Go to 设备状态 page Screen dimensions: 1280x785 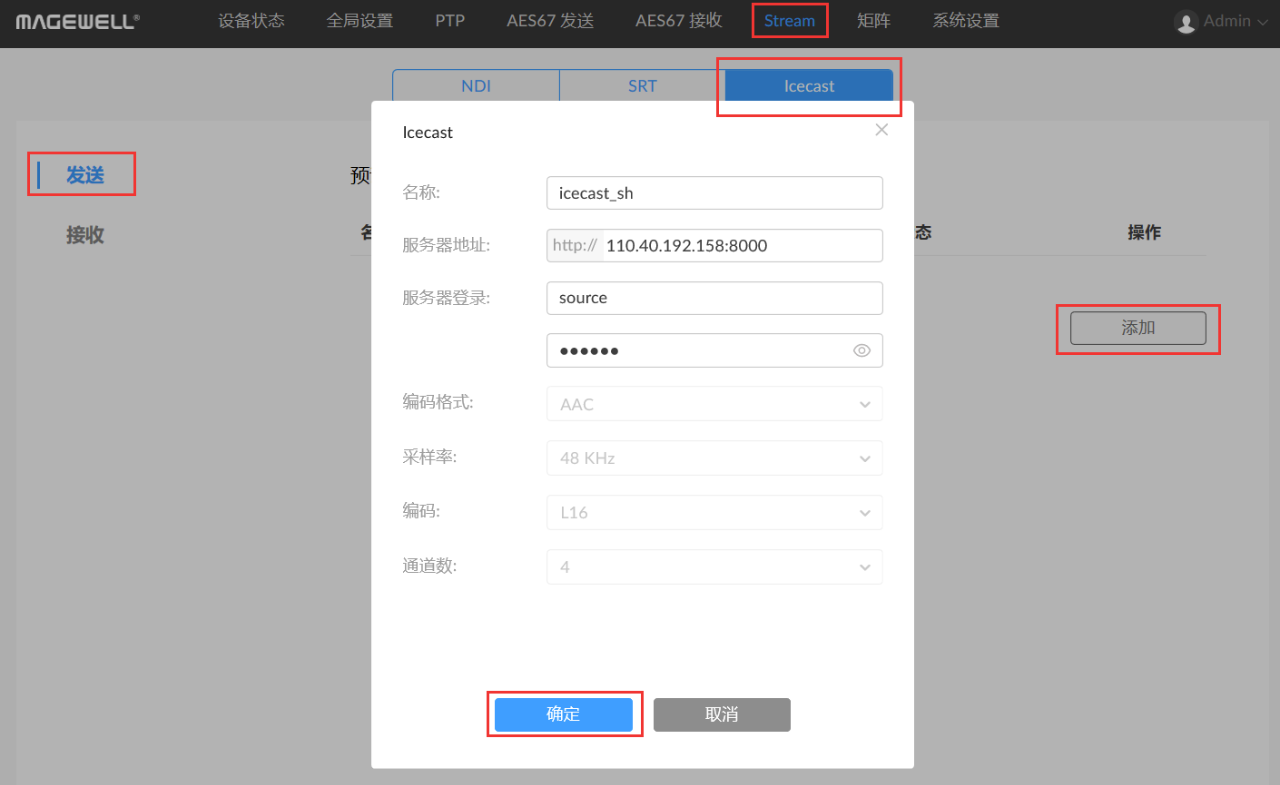point(251,21)
